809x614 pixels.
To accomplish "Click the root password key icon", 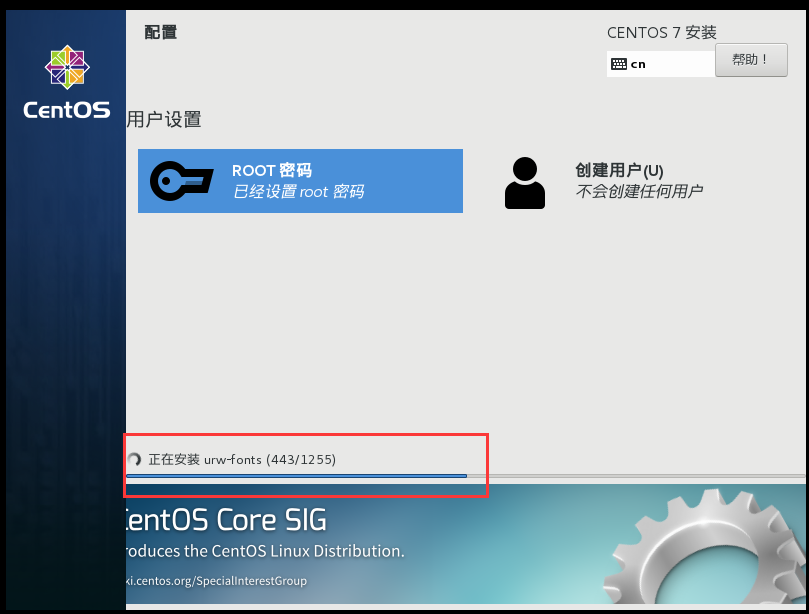I will point(181,181).
